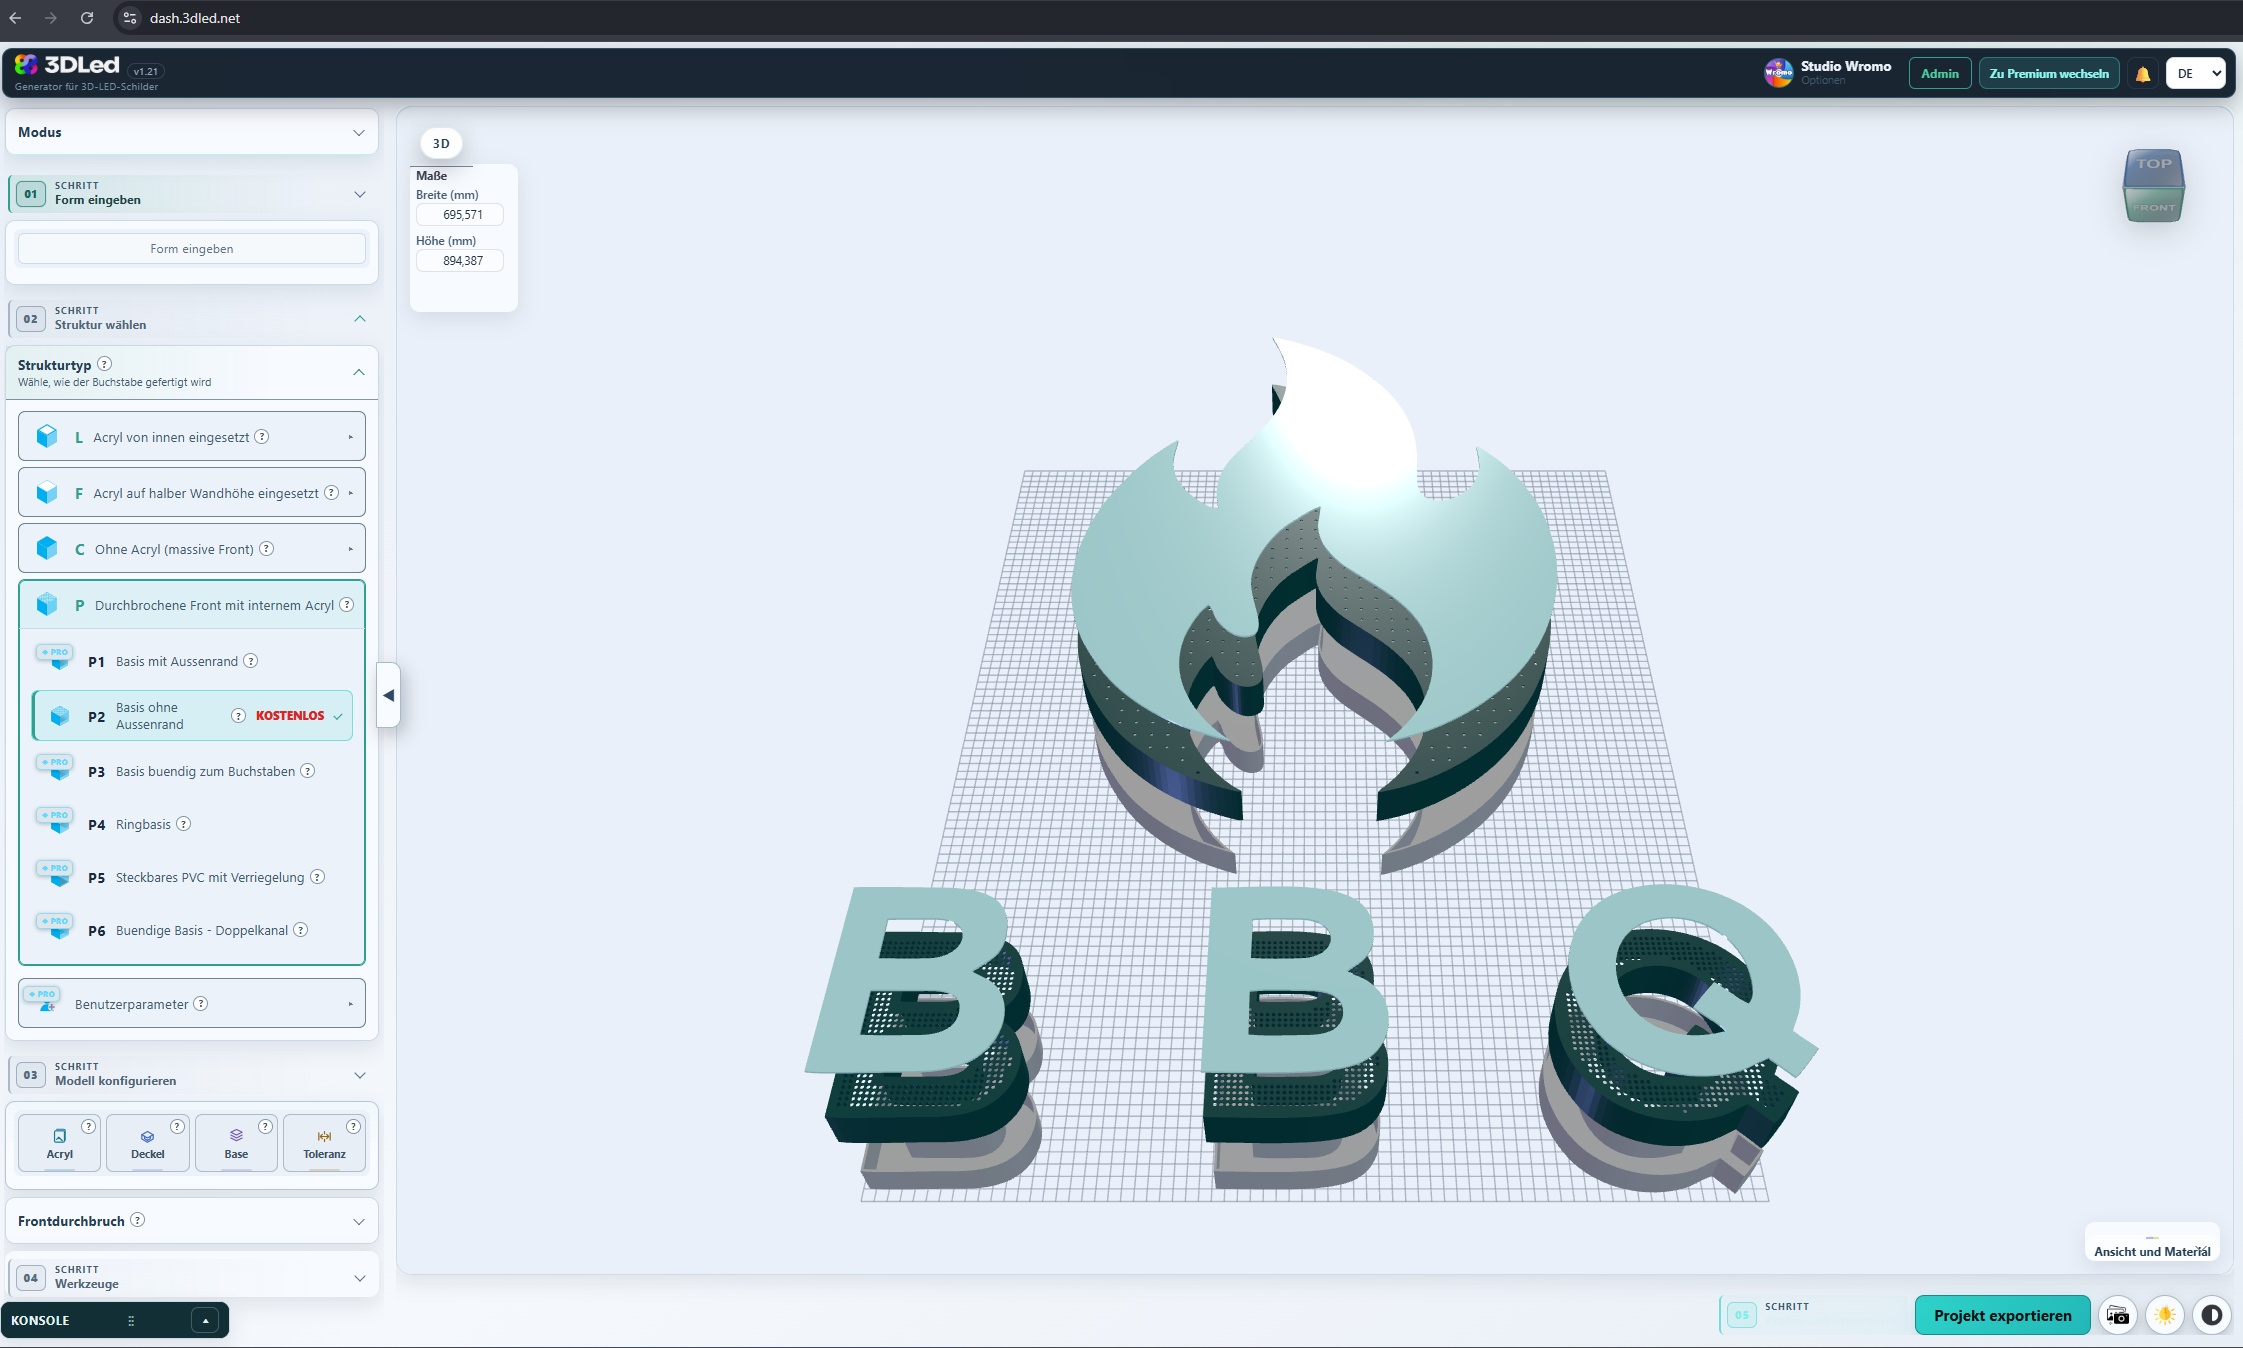Open Schritt 01 Form eingeben header
Image resolution: width=2243 pixels, height=1348 pixels.
(x=192, y=193)
